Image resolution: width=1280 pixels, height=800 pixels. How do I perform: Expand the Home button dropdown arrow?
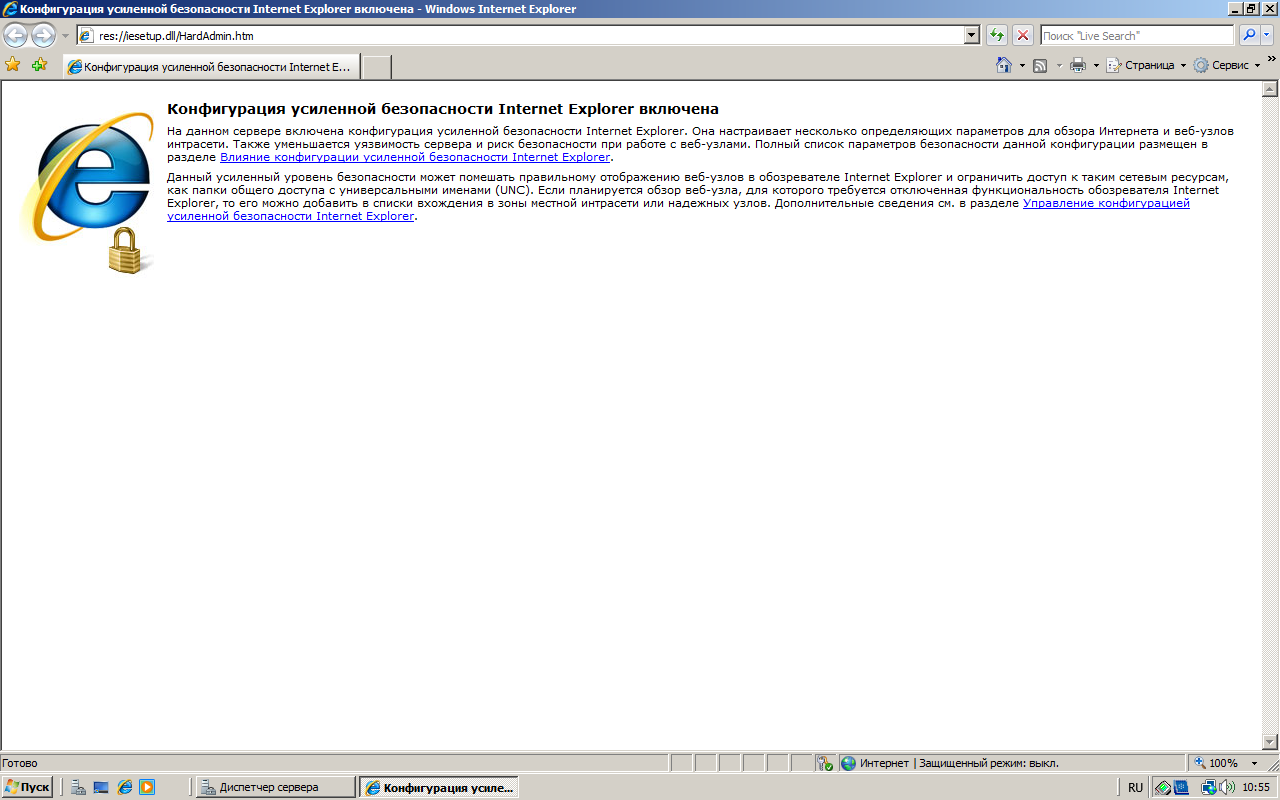(x=1022, y=66)
